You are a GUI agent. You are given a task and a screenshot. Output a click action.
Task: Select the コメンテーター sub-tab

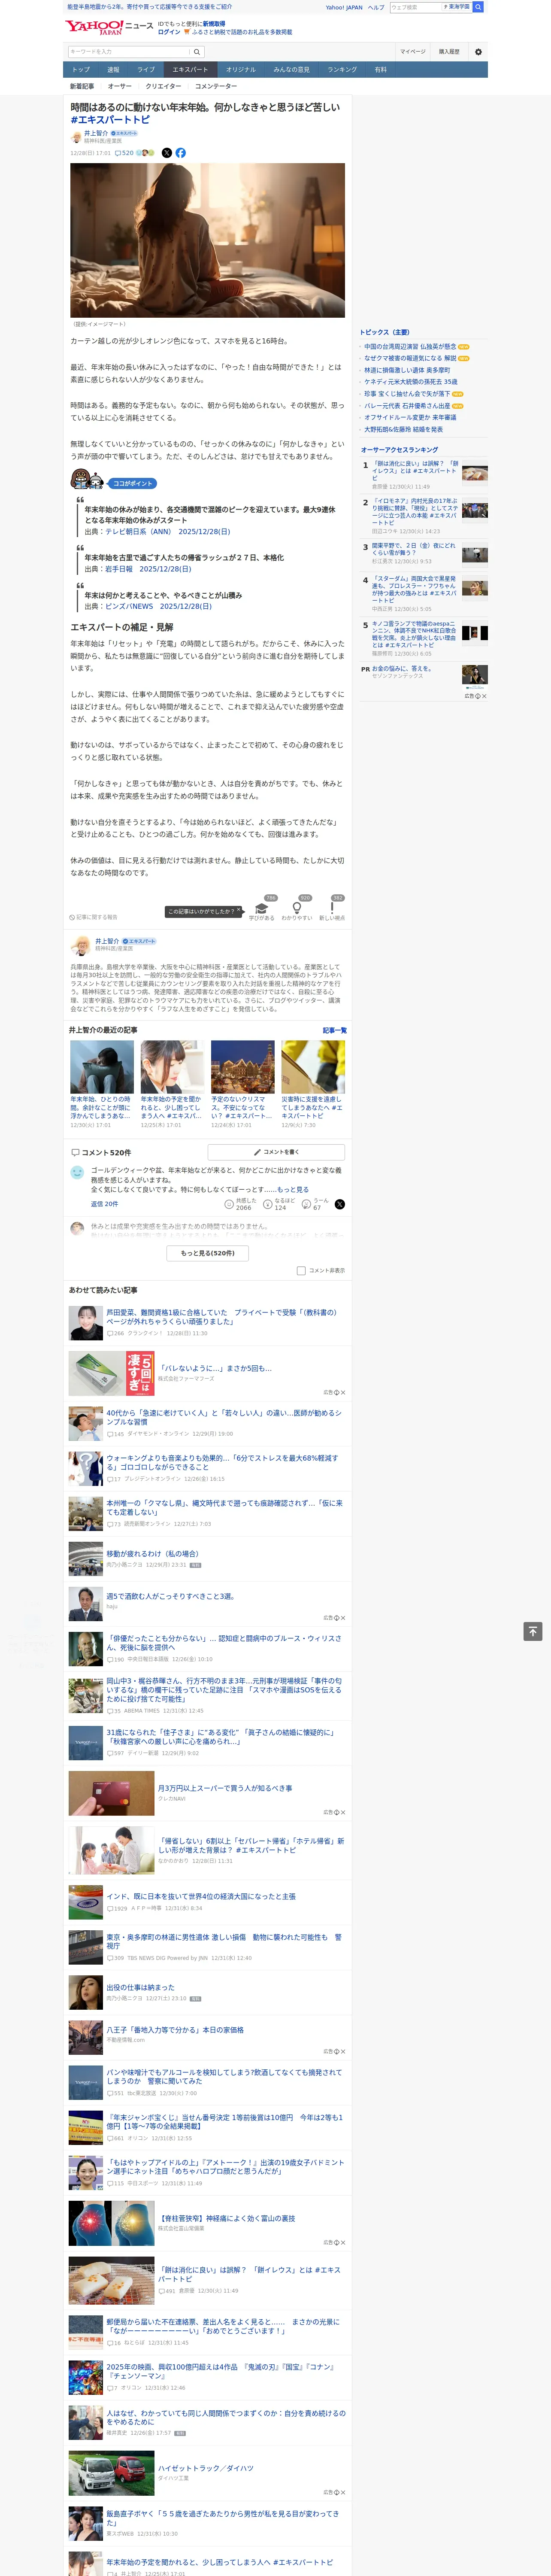tap(216, 86)
